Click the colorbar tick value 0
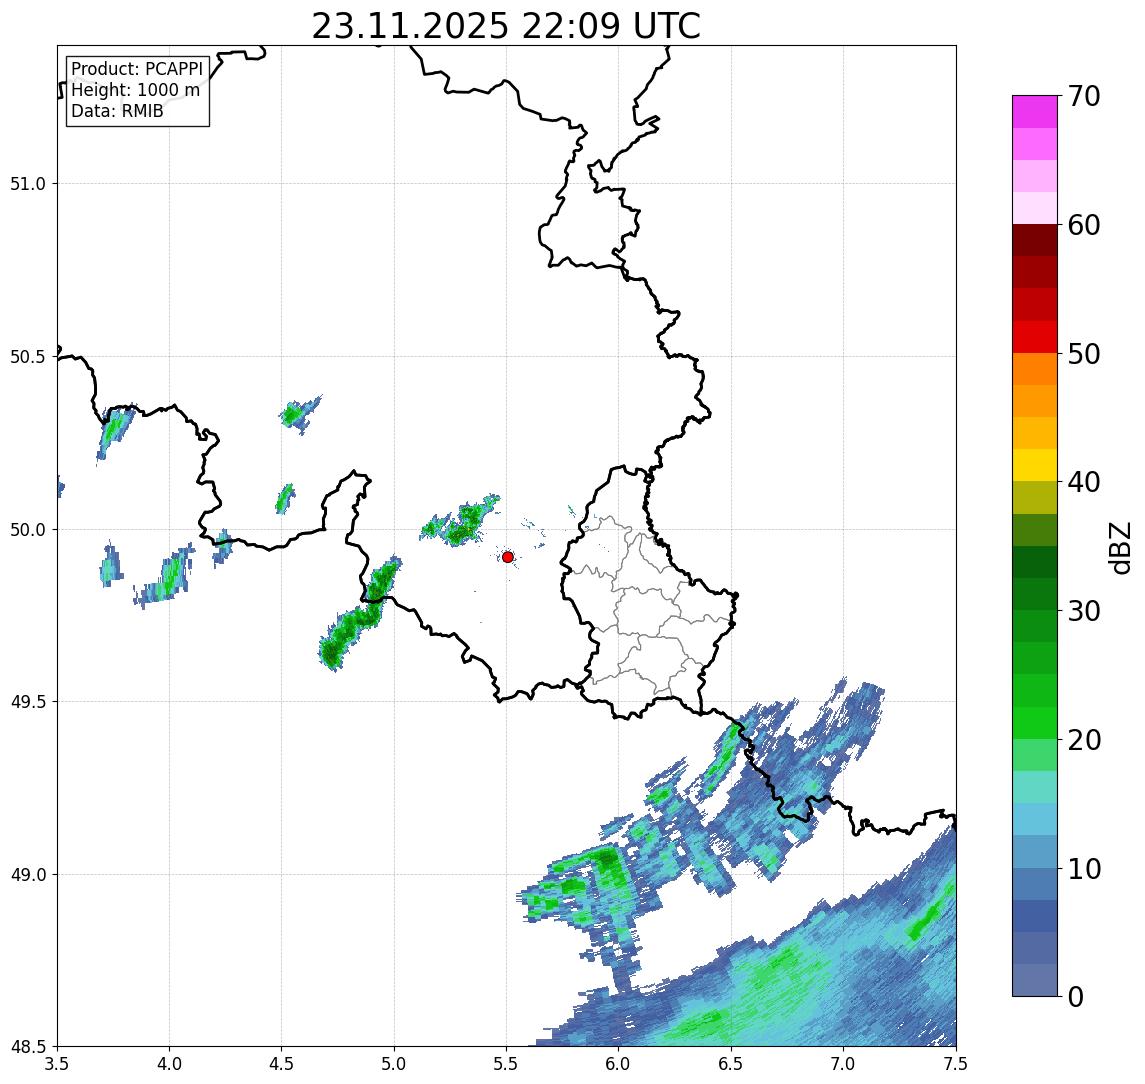 click(1076, 996)
